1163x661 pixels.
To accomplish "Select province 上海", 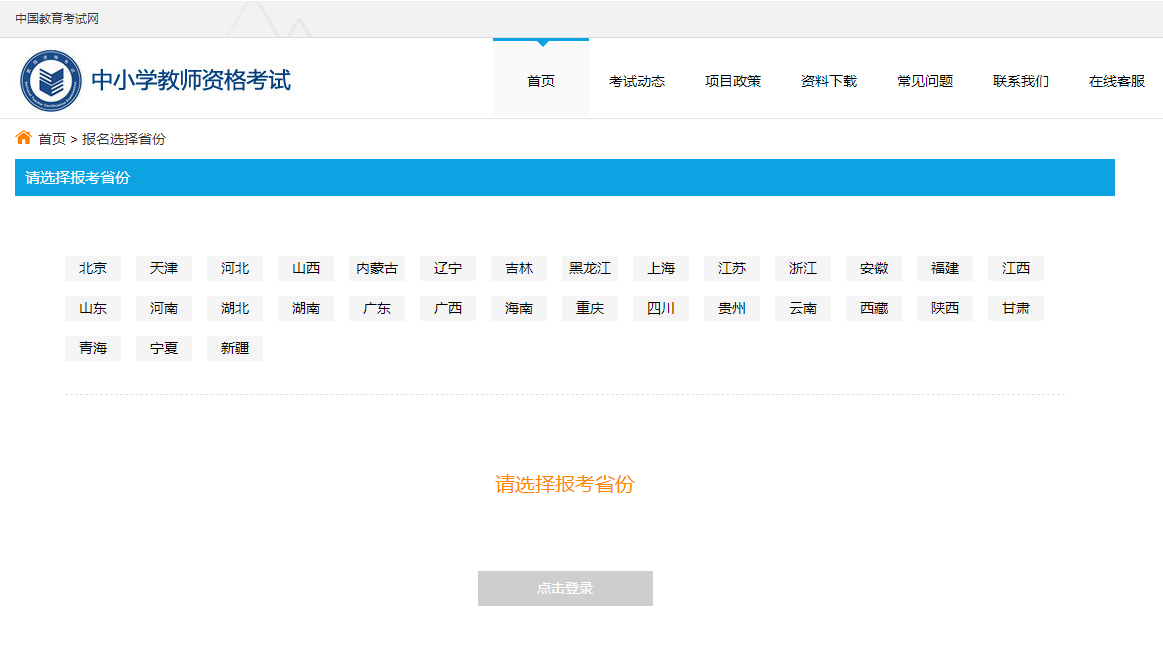I will [x=661, y=268].
